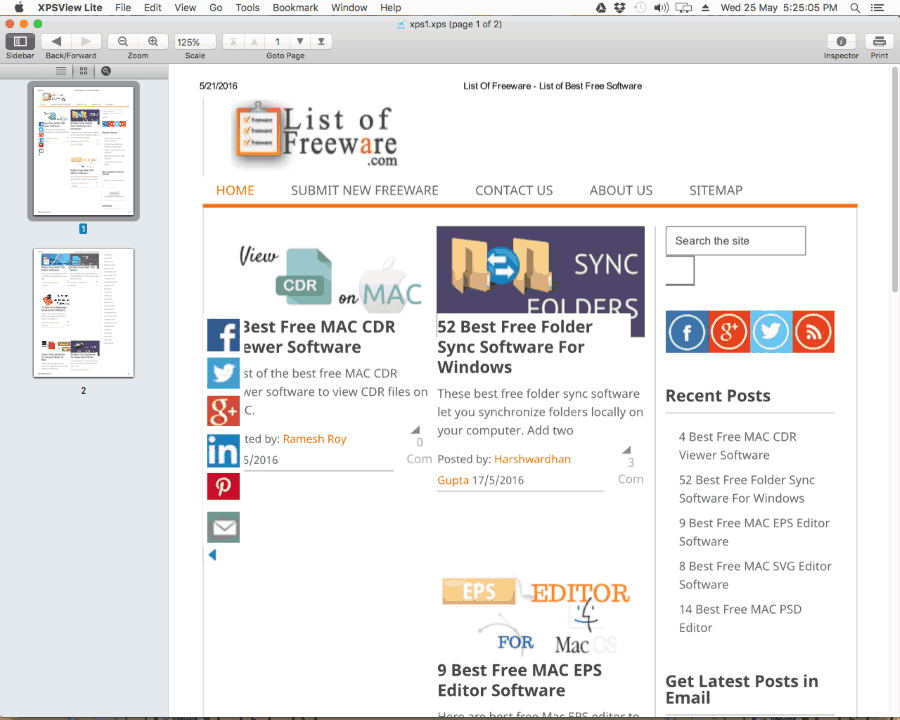The image size is (900, 720).
Task: Share via the email envelope icon
Action: [223, 527]
